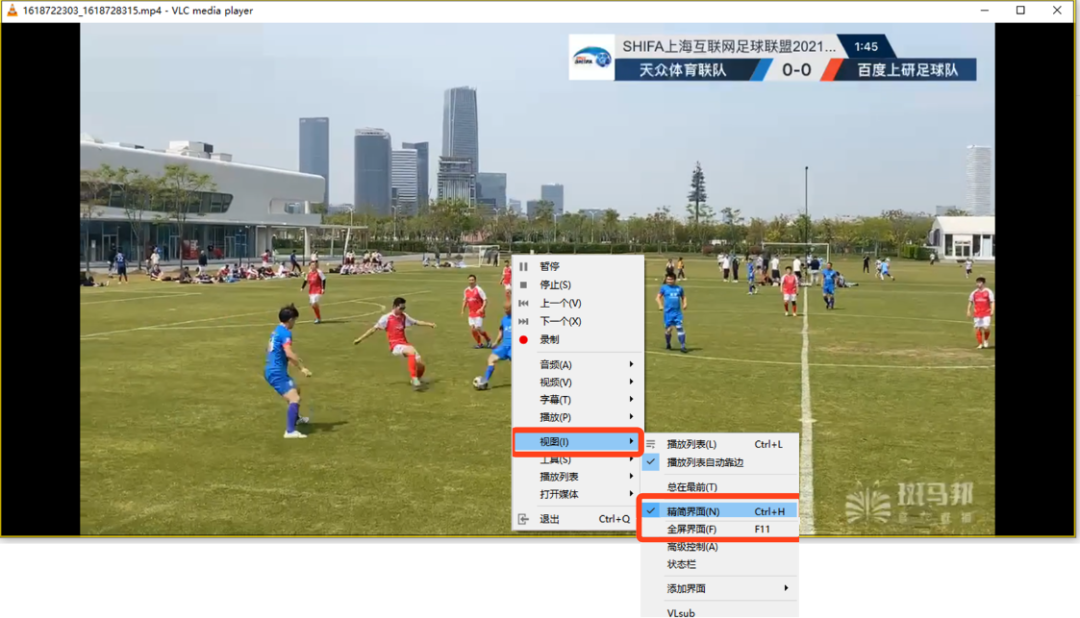Expand the 字幕(T) submenu

point(579,400)
